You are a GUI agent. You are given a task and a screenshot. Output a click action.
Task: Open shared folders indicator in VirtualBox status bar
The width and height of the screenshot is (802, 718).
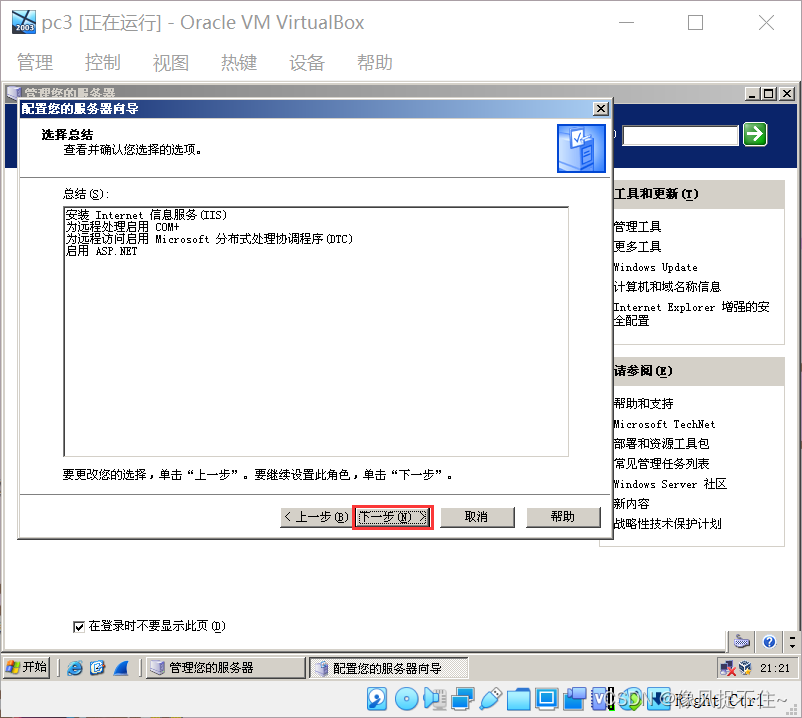(518, 699)
